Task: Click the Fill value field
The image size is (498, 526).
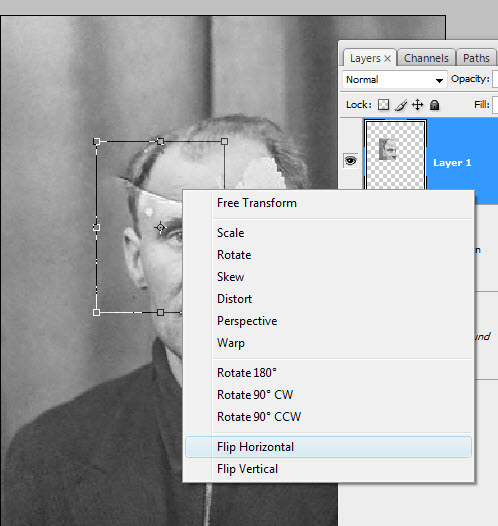Action: tap(495, 105)
